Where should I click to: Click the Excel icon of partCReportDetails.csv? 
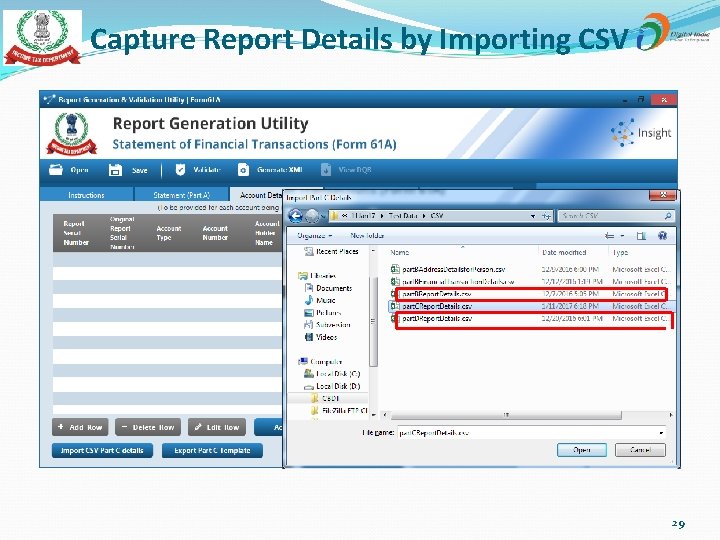click(394, 306)
